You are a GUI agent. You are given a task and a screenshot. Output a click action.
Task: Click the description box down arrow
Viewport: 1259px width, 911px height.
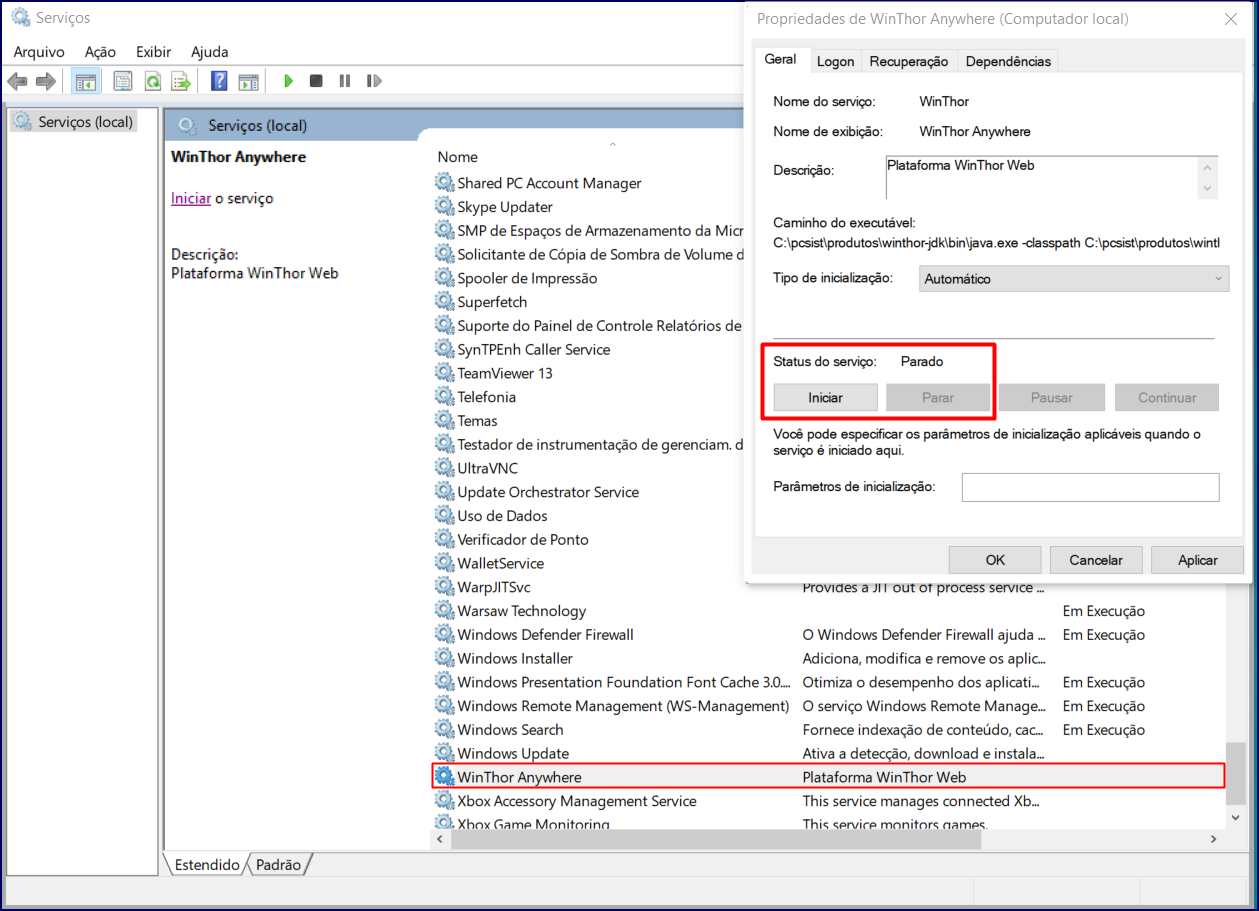click(1208, 188)
